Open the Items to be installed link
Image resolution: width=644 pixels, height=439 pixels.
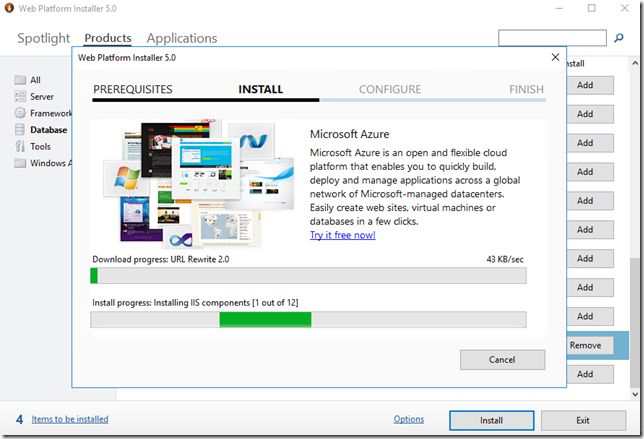pyautogui.click(x=70, y=419)
